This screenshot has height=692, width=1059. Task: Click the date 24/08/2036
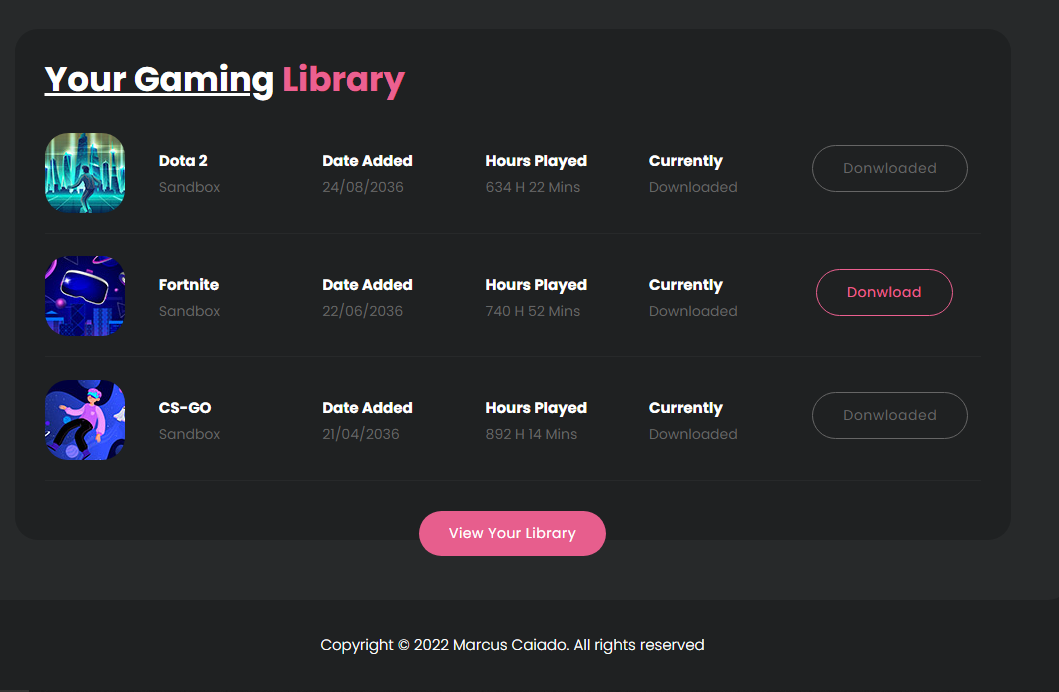tap(363, 187)
